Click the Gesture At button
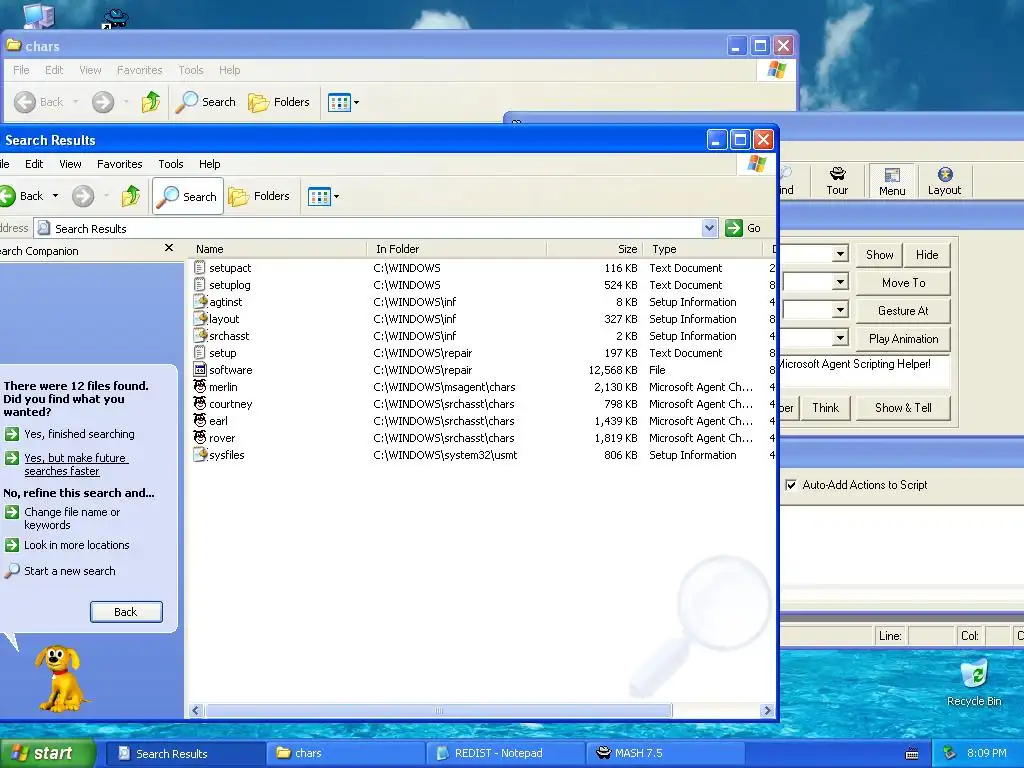1024x768 pixels. pyautogui.click(x=903, y=311)
